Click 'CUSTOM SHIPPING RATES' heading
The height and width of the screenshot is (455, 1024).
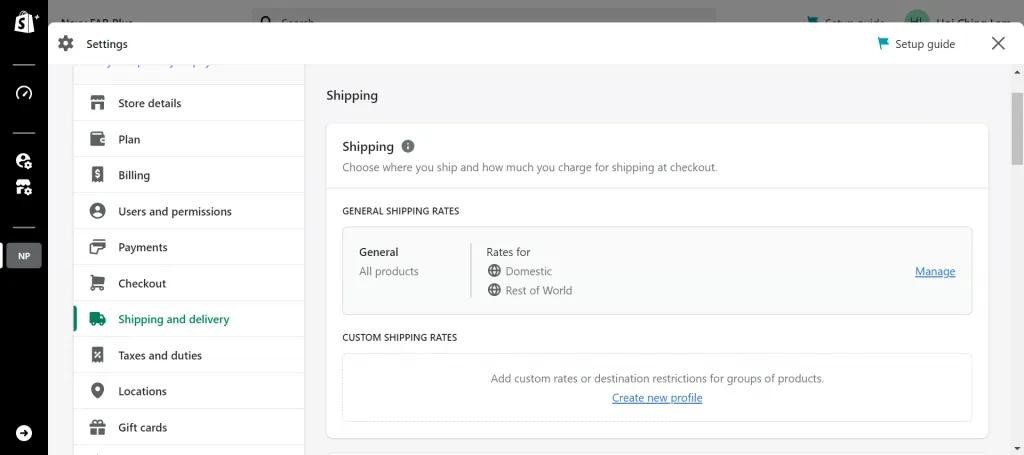[x=400, y=337]
